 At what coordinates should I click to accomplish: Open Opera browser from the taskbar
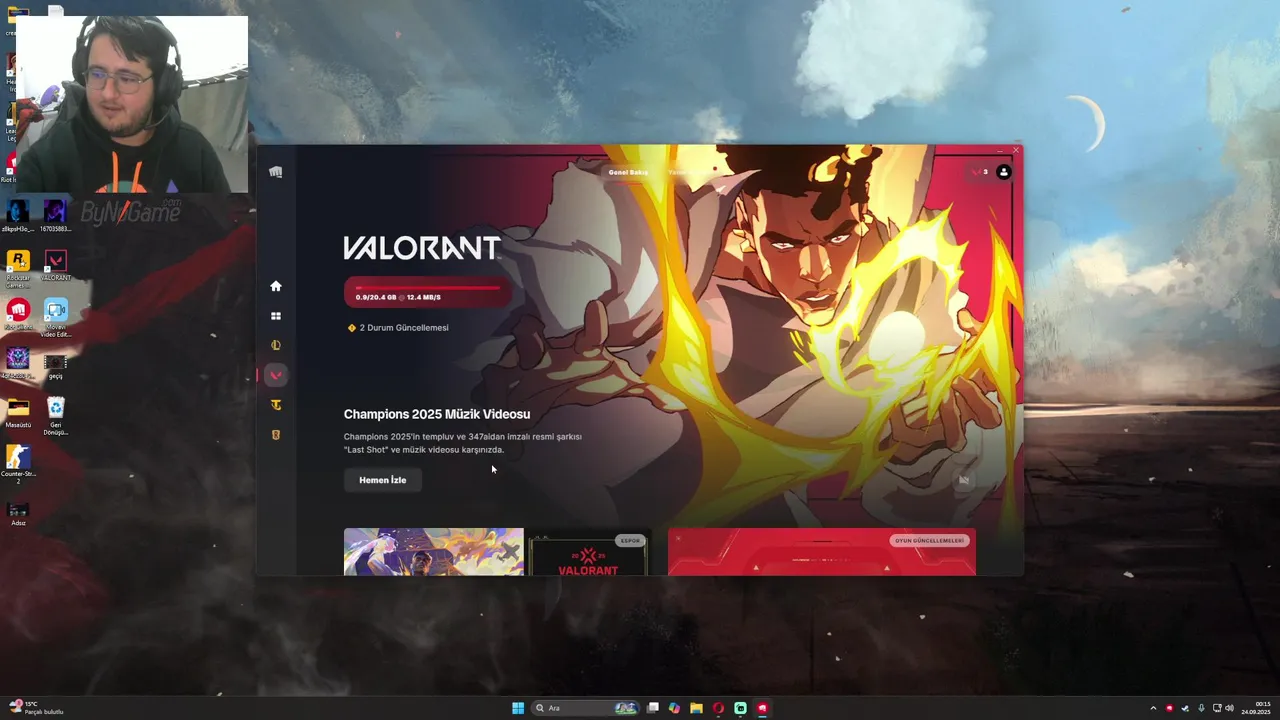[718, 708]
